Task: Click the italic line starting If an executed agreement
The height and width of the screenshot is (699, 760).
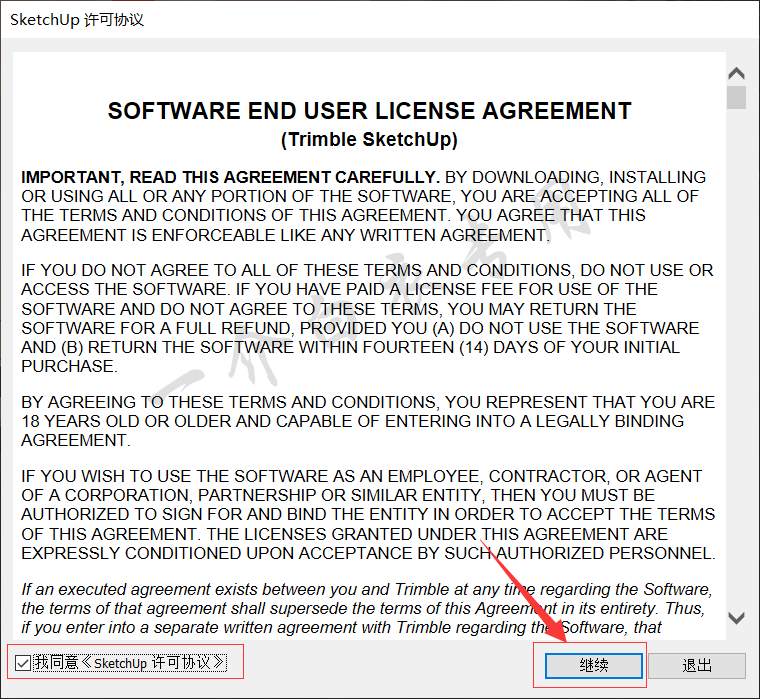Action: click(367, 589)
